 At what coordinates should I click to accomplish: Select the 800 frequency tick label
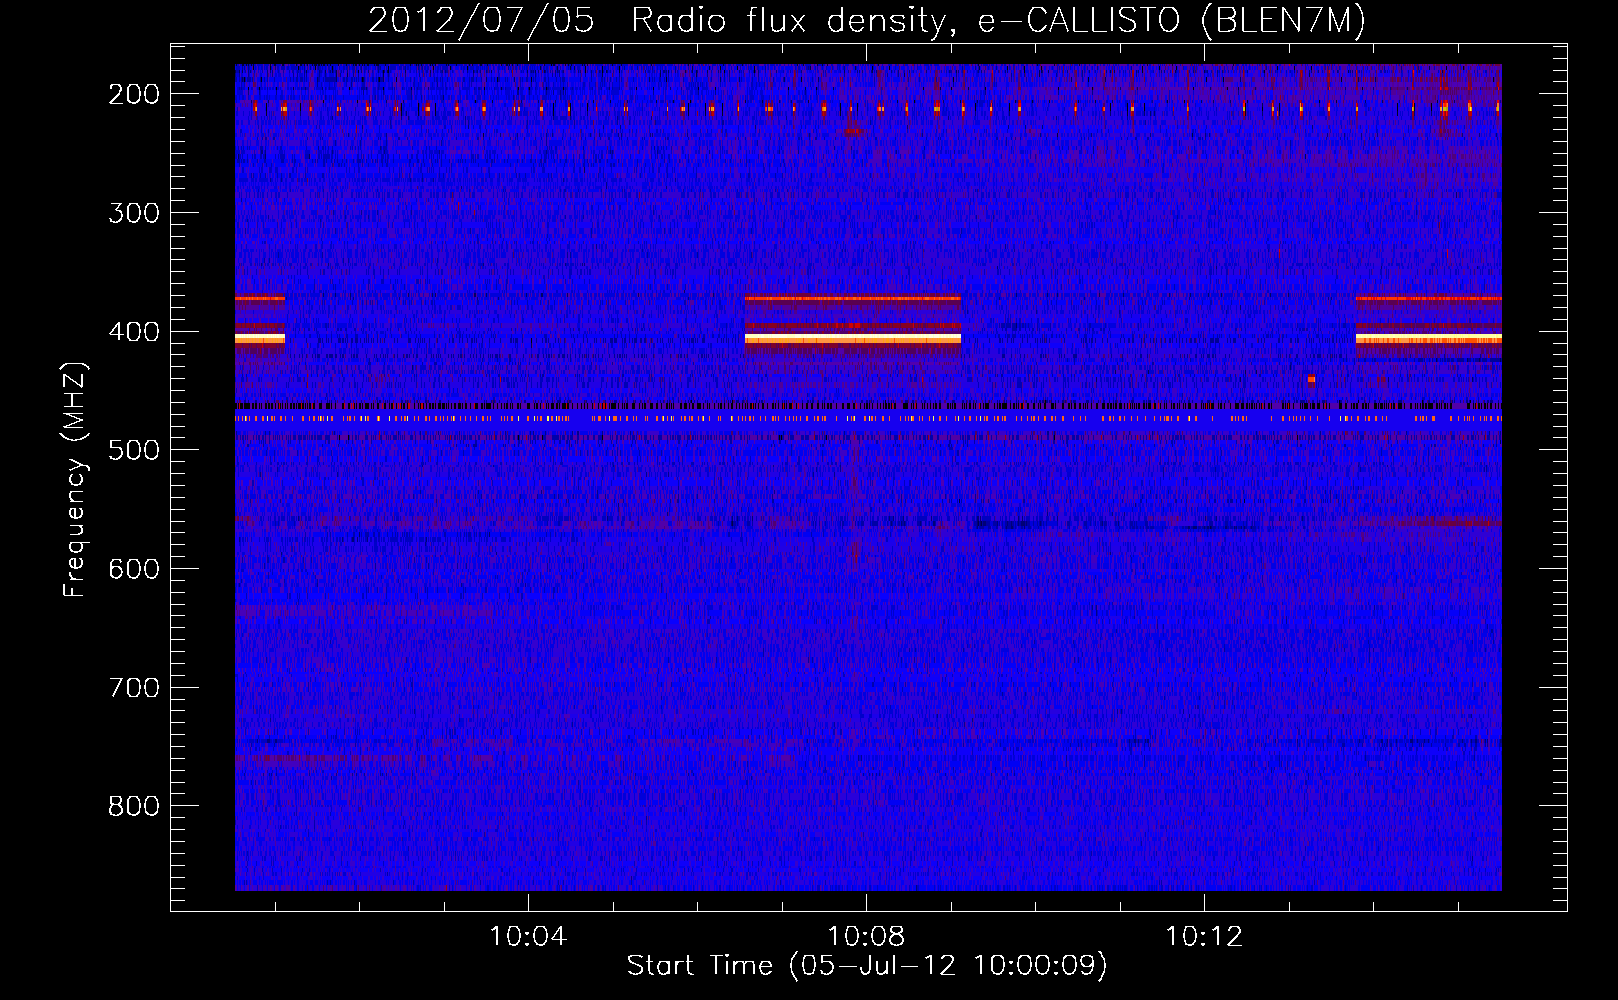point(134,806)
